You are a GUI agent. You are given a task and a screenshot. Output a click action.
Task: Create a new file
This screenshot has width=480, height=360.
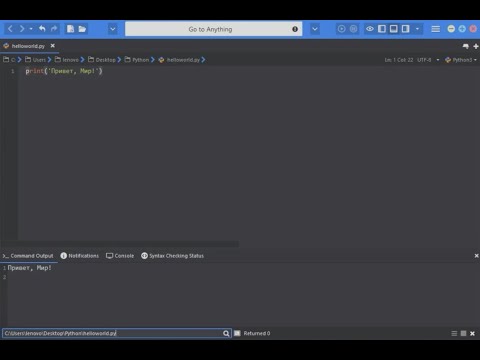coord(70,29)
